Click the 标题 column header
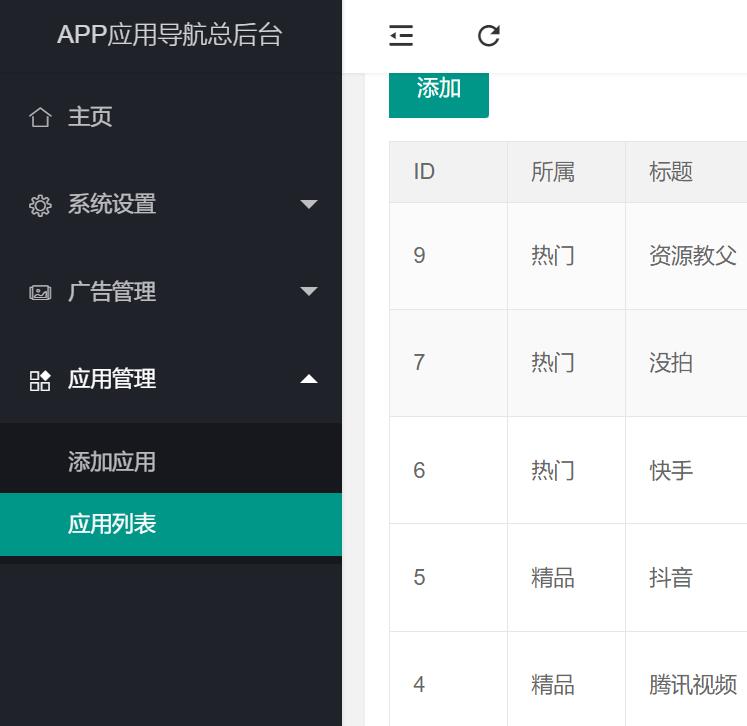The image size is (747, 726). (671, 172)
